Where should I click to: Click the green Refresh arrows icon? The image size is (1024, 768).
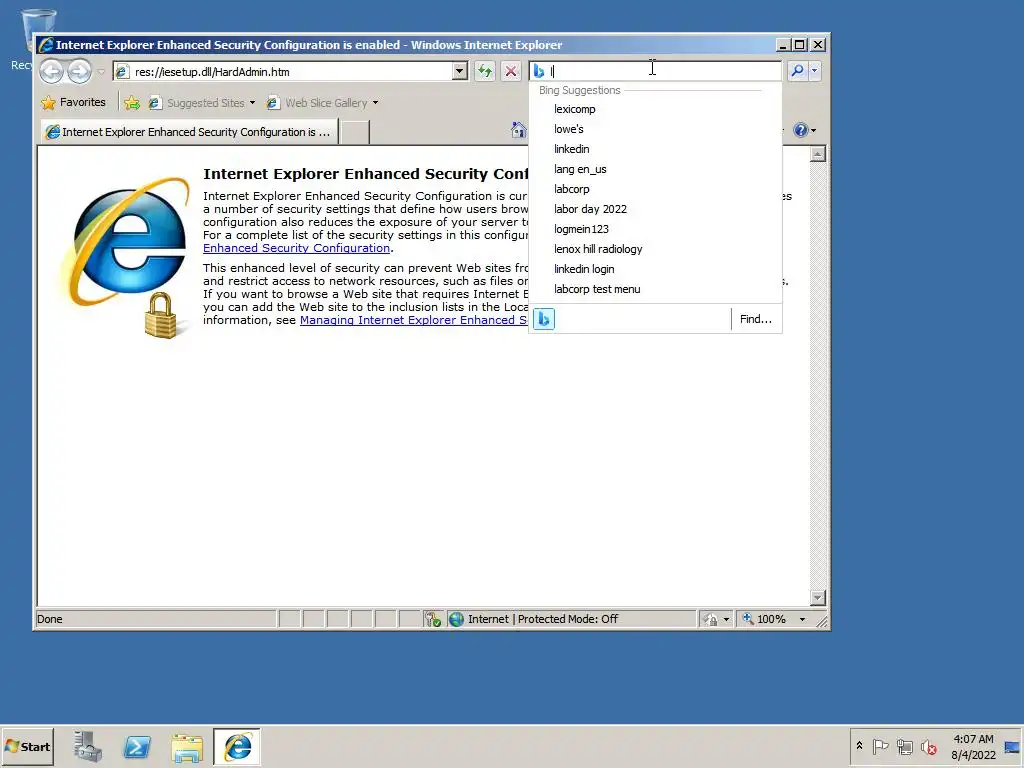tap(485, 71)
